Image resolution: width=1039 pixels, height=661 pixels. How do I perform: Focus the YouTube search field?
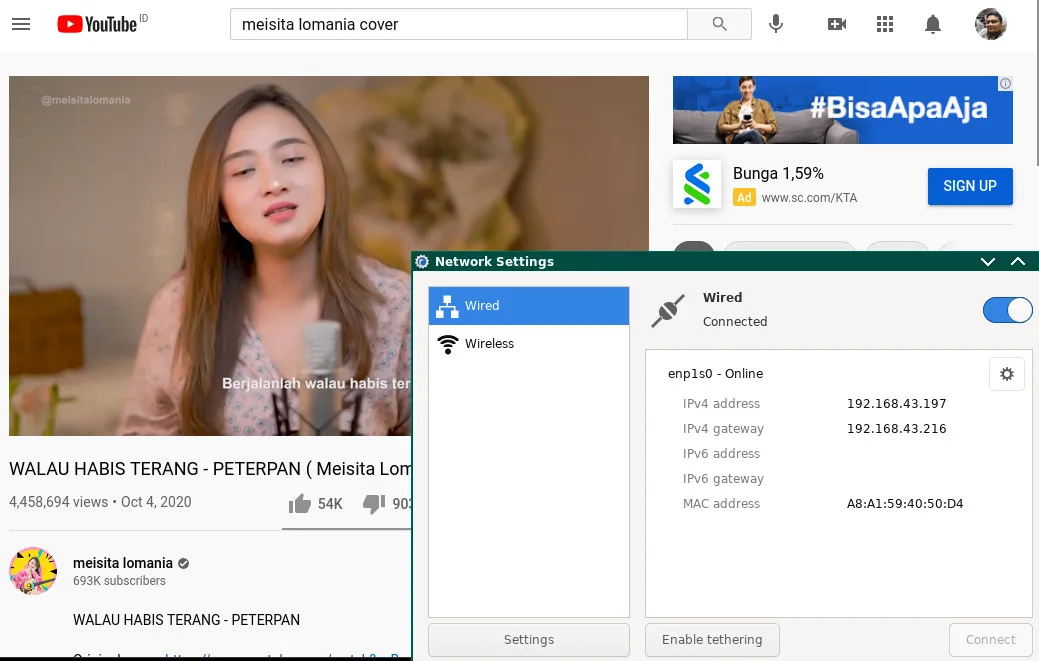click(459, 25)
